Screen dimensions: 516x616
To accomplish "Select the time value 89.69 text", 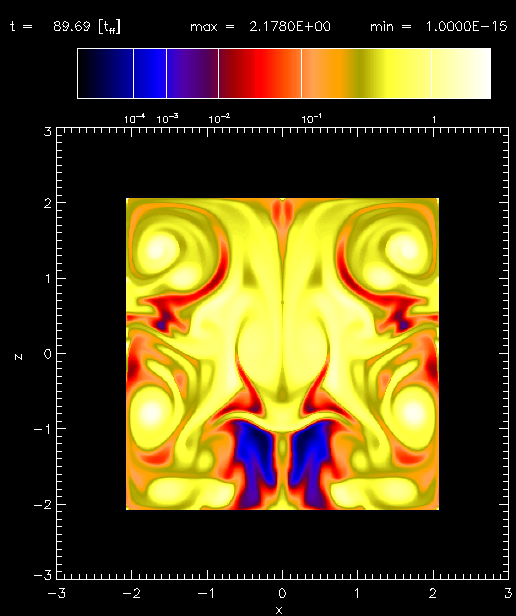I will pyautogui.click(x=71, y=27).
